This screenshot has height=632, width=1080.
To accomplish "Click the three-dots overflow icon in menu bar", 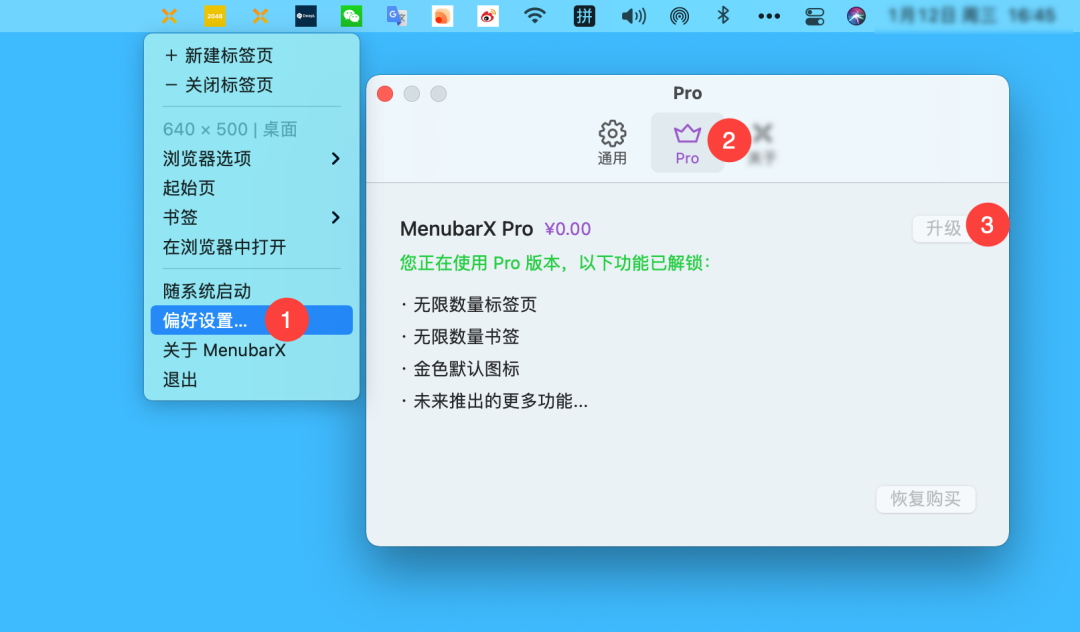I will [769, 17].
